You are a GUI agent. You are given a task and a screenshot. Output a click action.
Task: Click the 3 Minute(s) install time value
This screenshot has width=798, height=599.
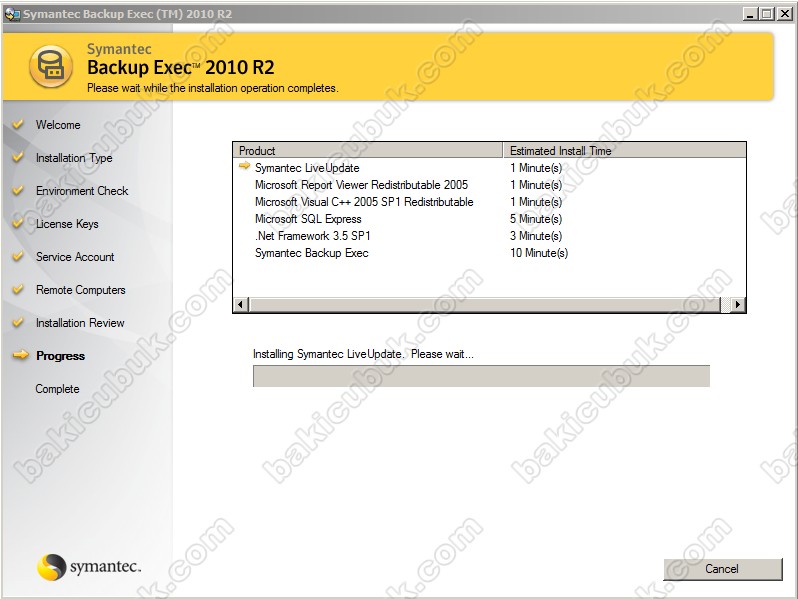click(536, 236)
